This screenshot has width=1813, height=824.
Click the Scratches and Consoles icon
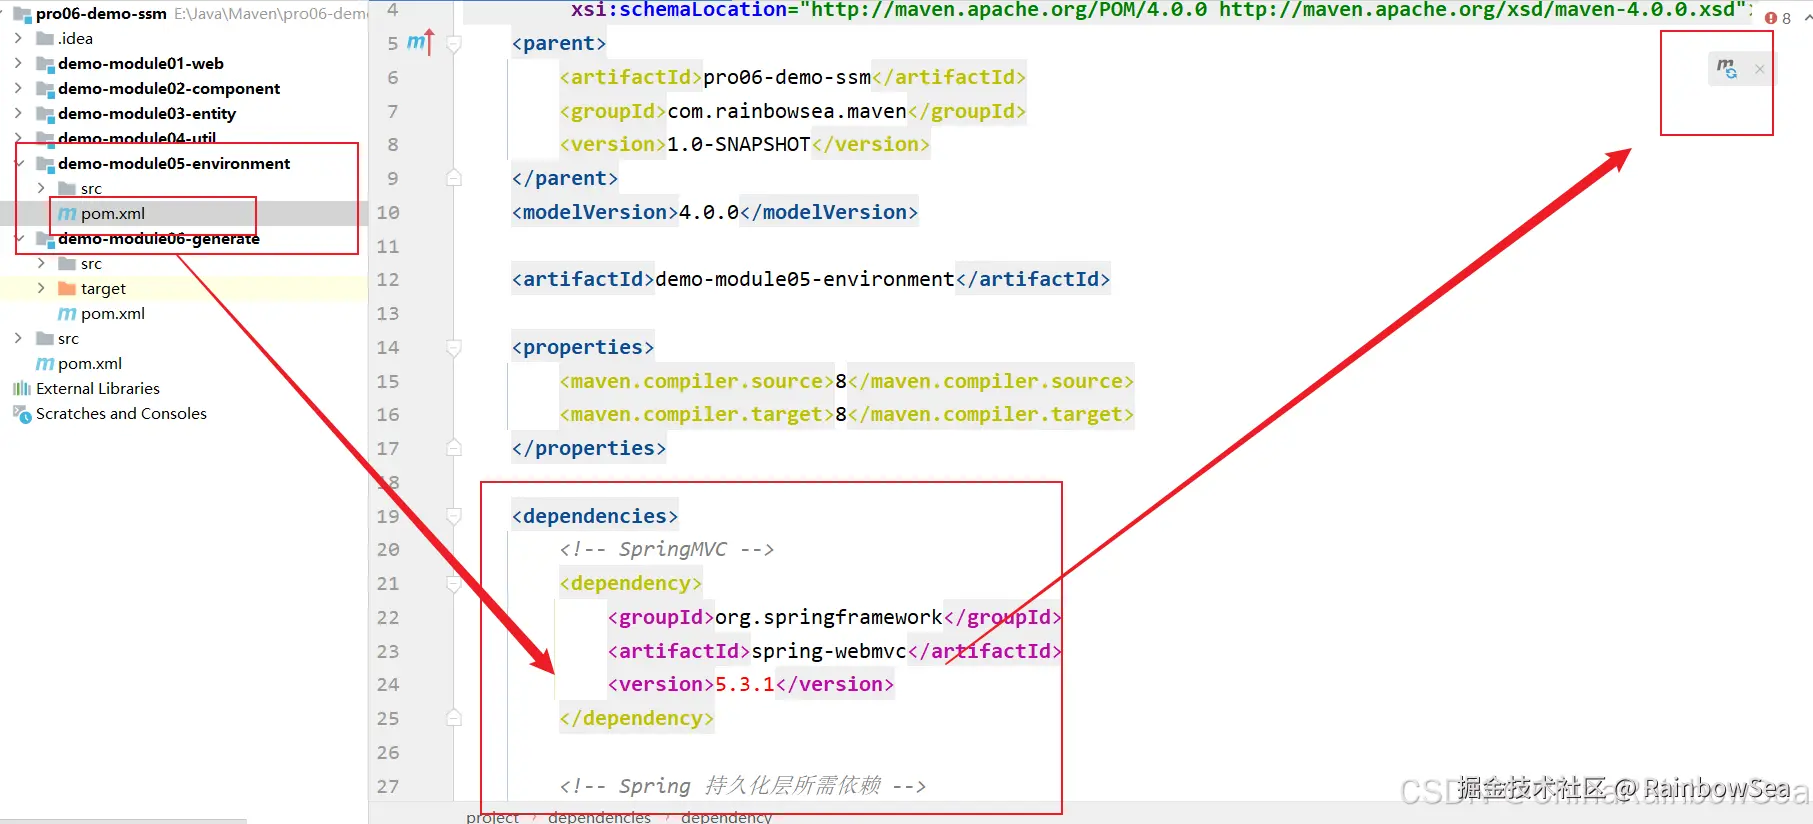tap(22, 413)
